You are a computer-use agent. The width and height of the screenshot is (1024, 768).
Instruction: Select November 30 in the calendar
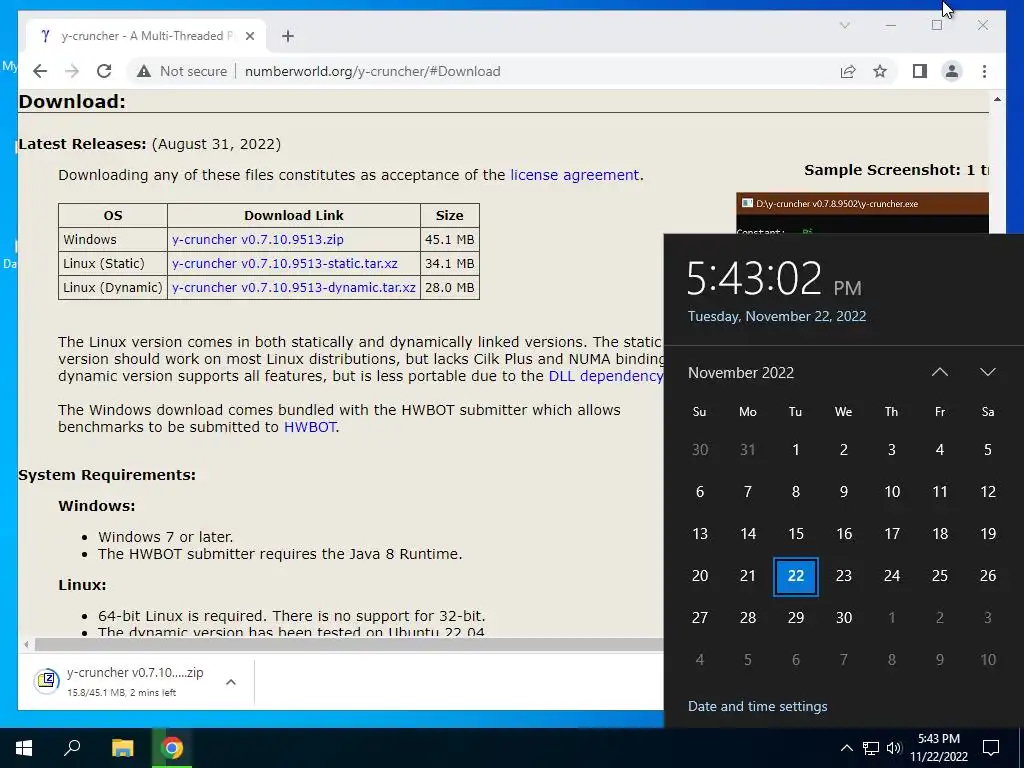tap(844, 618)
